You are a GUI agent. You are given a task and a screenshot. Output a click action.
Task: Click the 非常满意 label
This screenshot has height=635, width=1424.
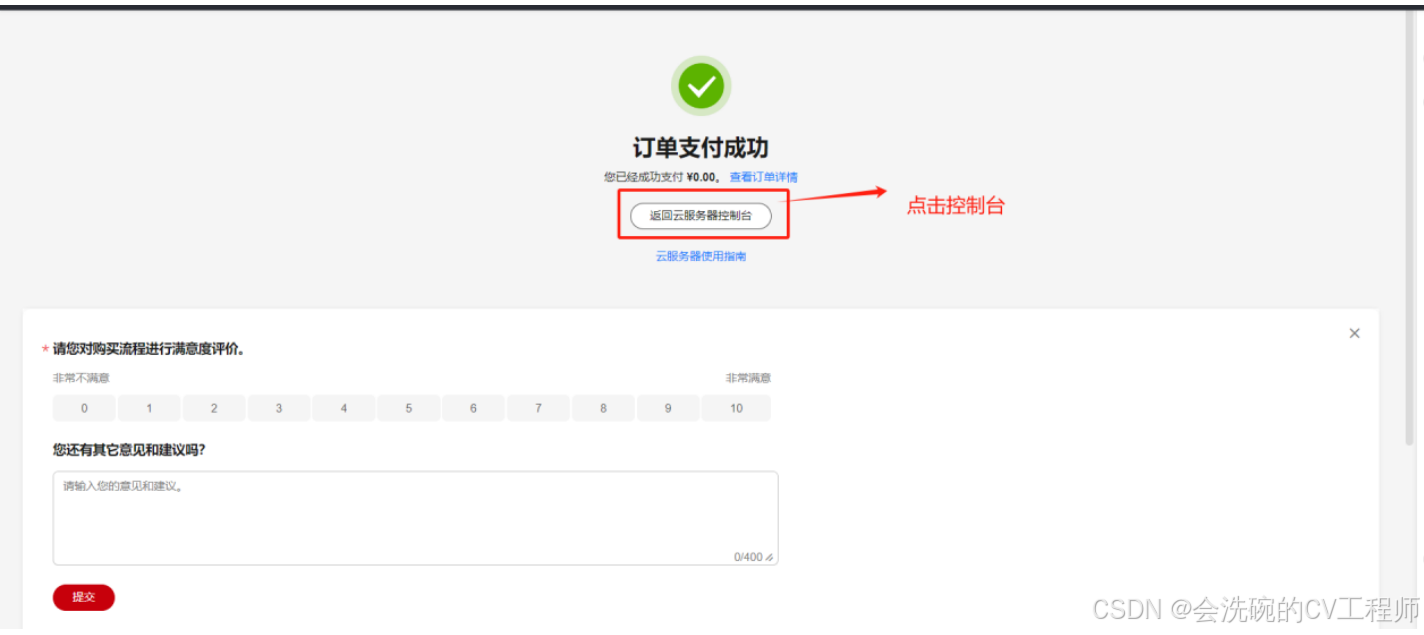click(x=748, y=378)
